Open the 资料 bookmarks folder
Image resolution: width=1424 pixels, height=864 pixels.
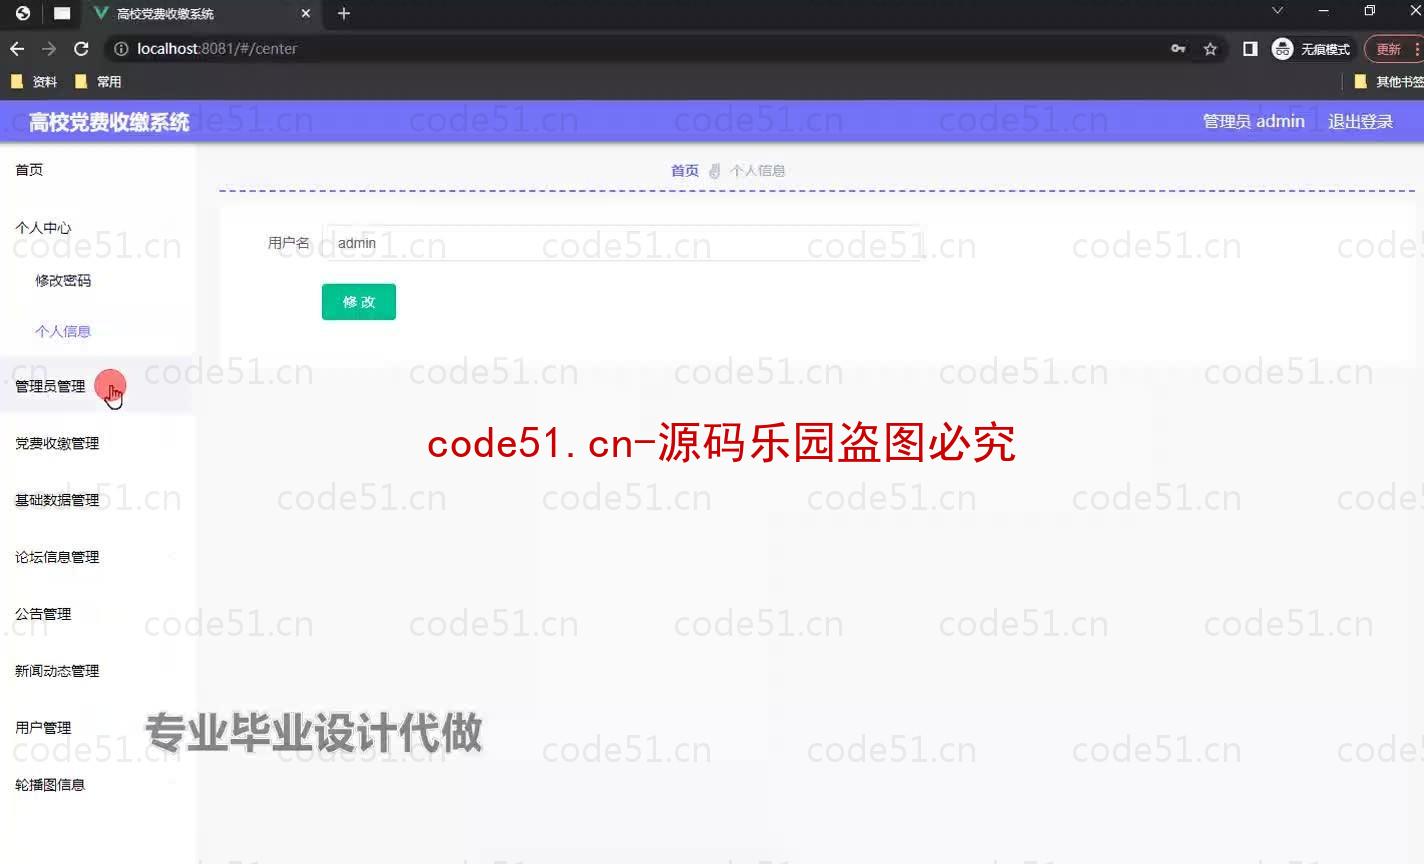coord(34,82)
